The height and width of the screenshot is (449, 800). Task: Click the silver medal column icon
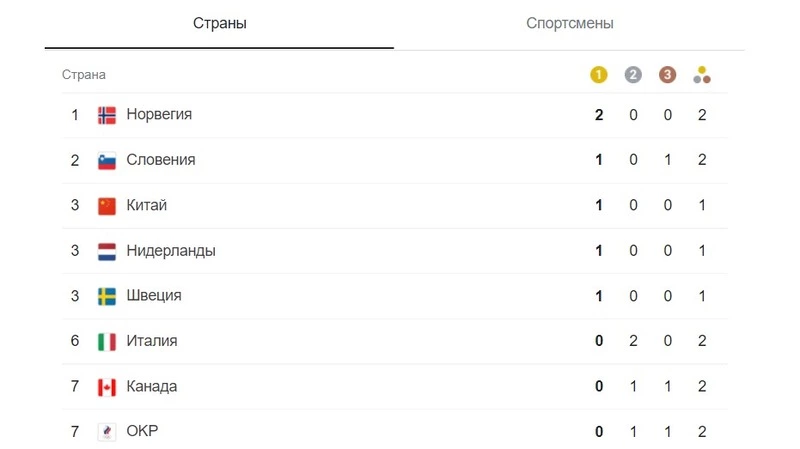click(x=633, y=75)
